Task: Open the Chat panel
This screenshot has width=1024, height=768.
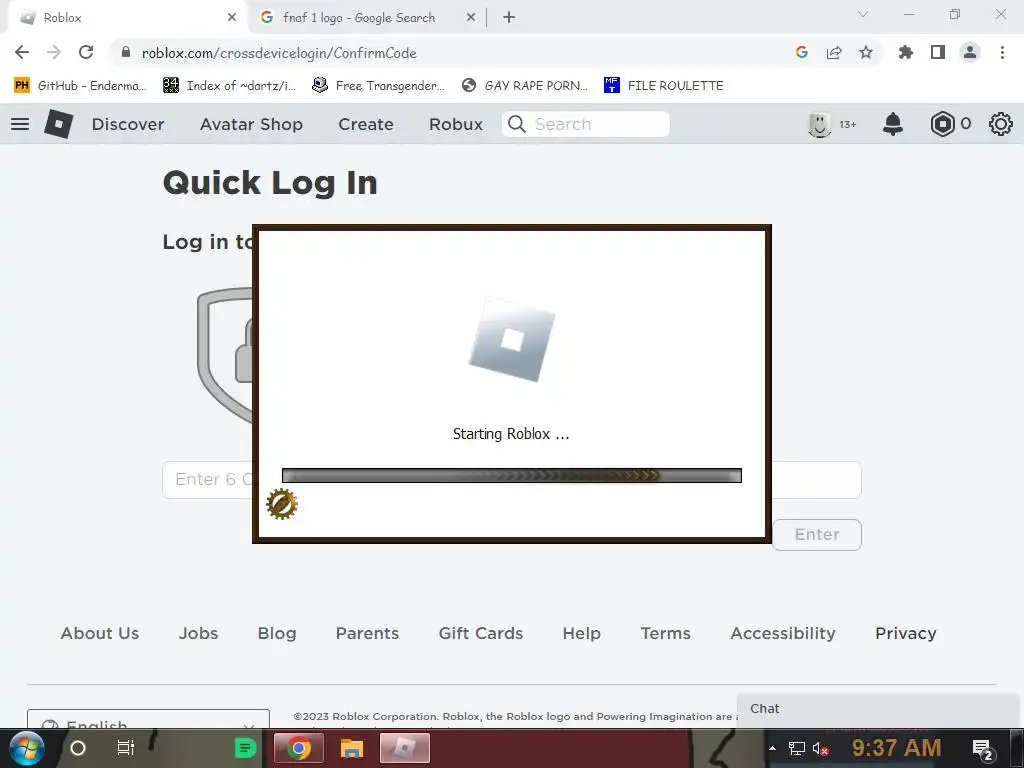Action: pyautogui.click(x=880, y=710)
